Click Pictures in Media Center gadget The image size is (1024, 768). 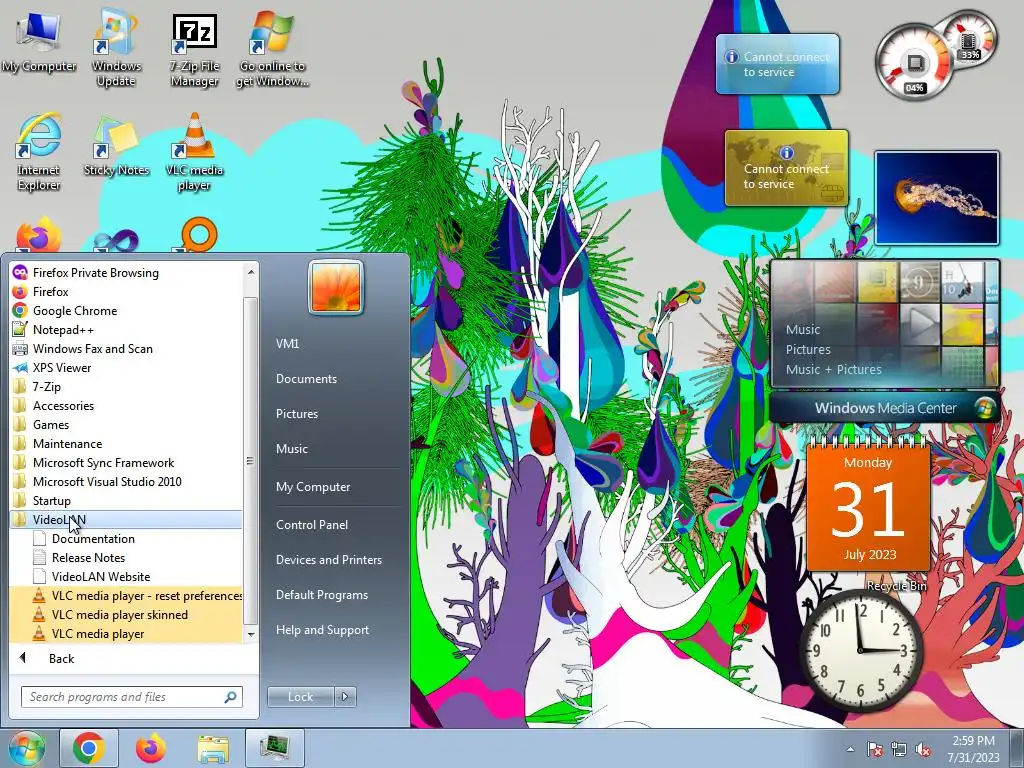pyautogui.click(x=808, y=349)
